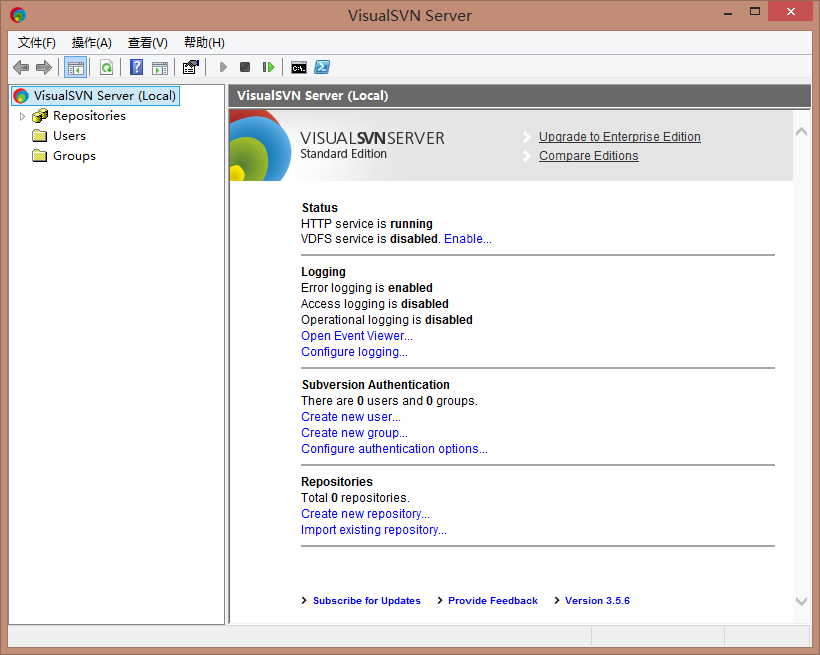Open command prompt toolbar icon
820x655 pixels.
point(299,67)
